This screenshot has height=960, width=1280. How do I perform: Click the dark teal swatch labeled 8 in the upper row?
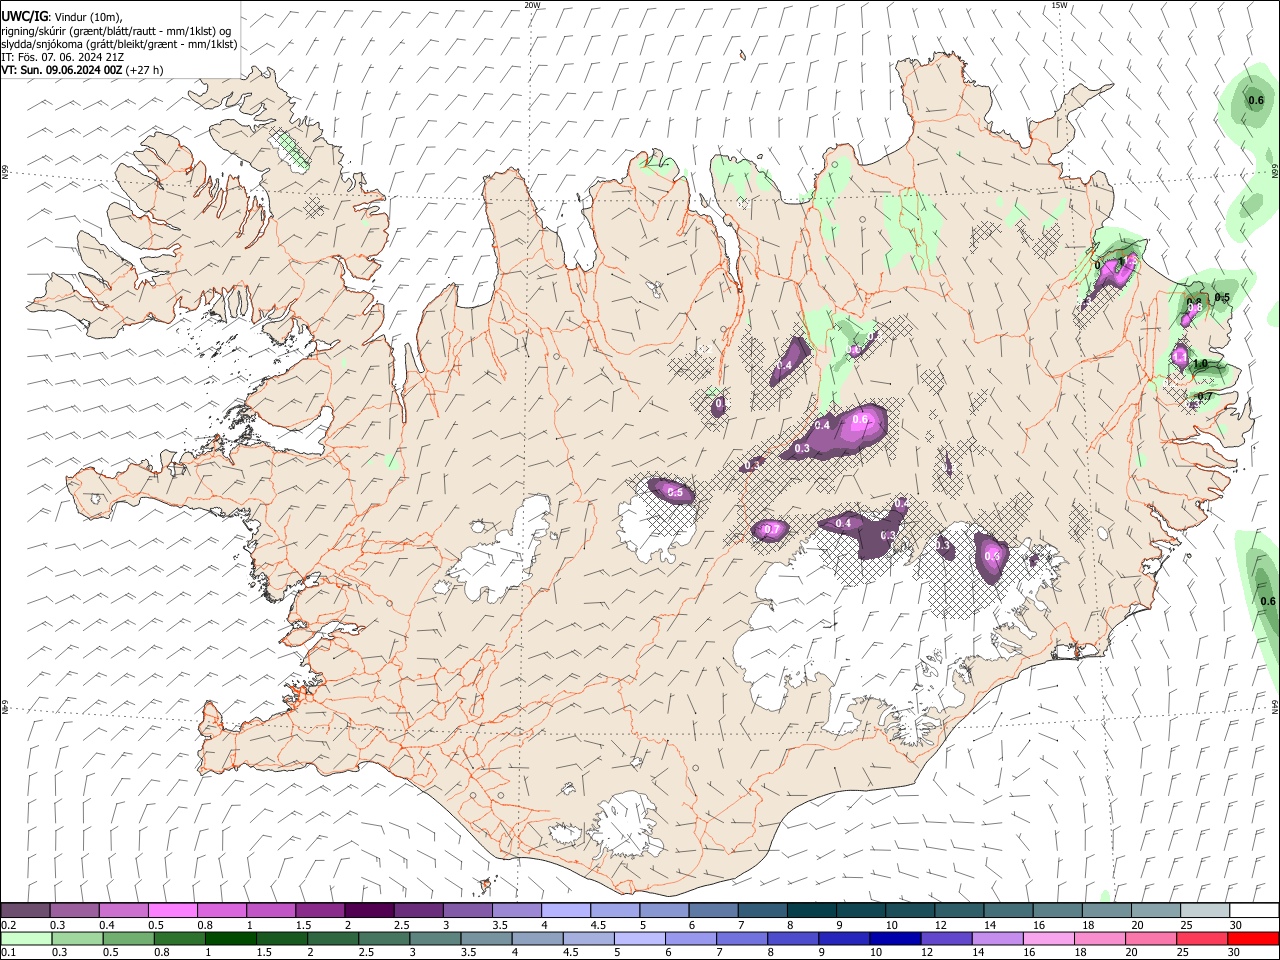pos(811,911)
